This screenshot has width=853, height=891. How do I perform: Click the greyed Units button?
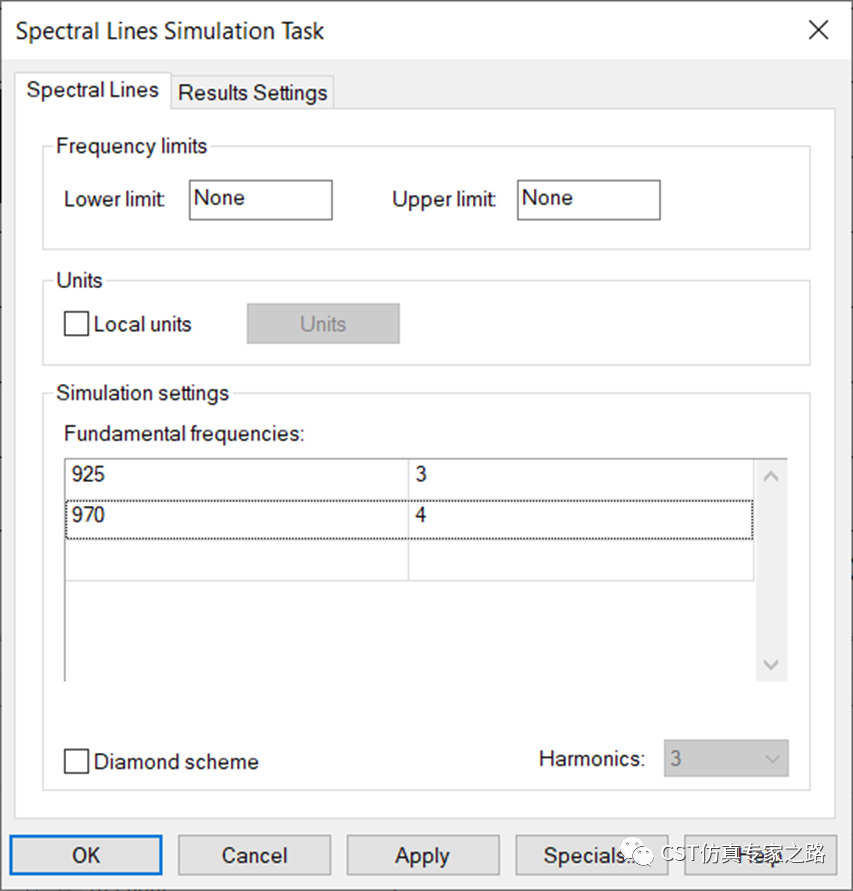click(323, 324)
